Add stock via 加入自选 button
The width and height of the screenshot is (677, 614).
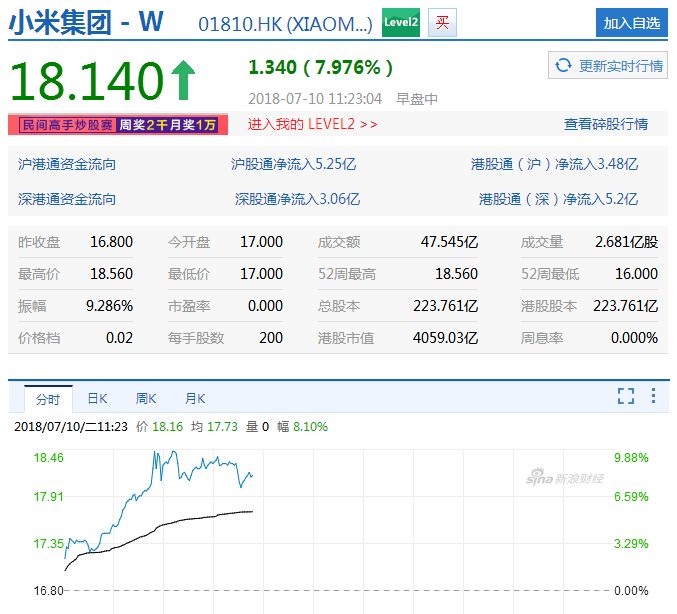coord(632,22)
